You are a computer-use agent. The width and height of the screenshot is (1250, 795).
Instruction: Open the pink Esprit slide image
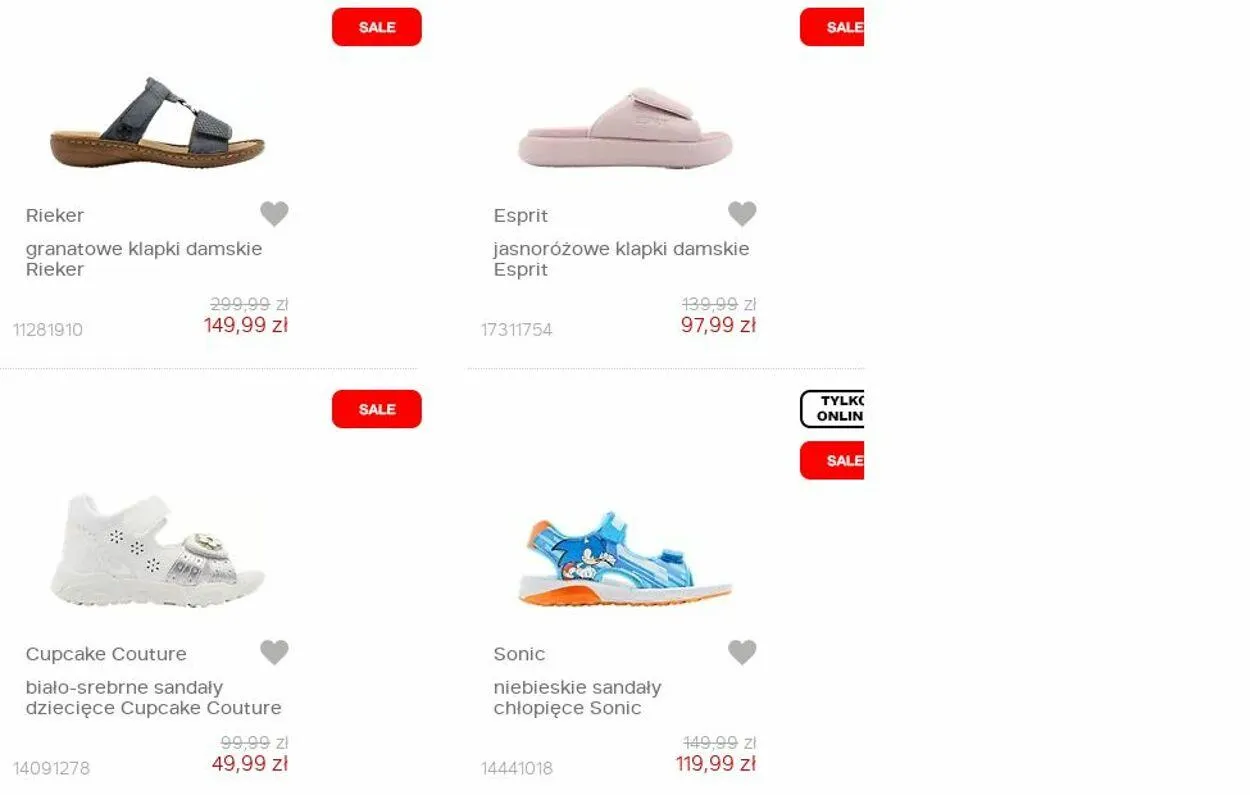click(626, 128)
